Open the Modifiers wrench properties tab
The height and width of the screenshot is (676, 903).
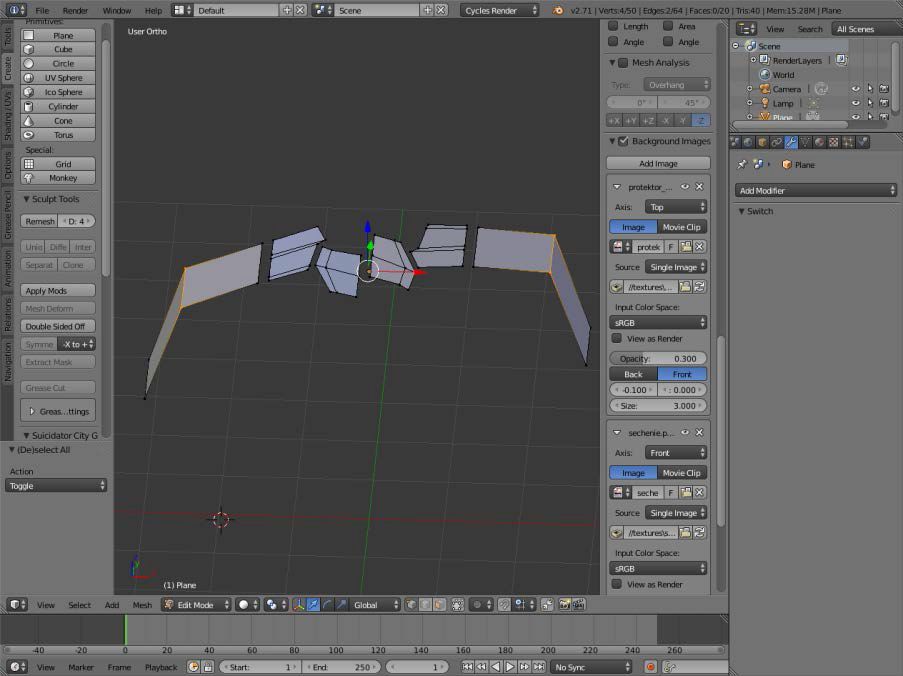(791, 142)
